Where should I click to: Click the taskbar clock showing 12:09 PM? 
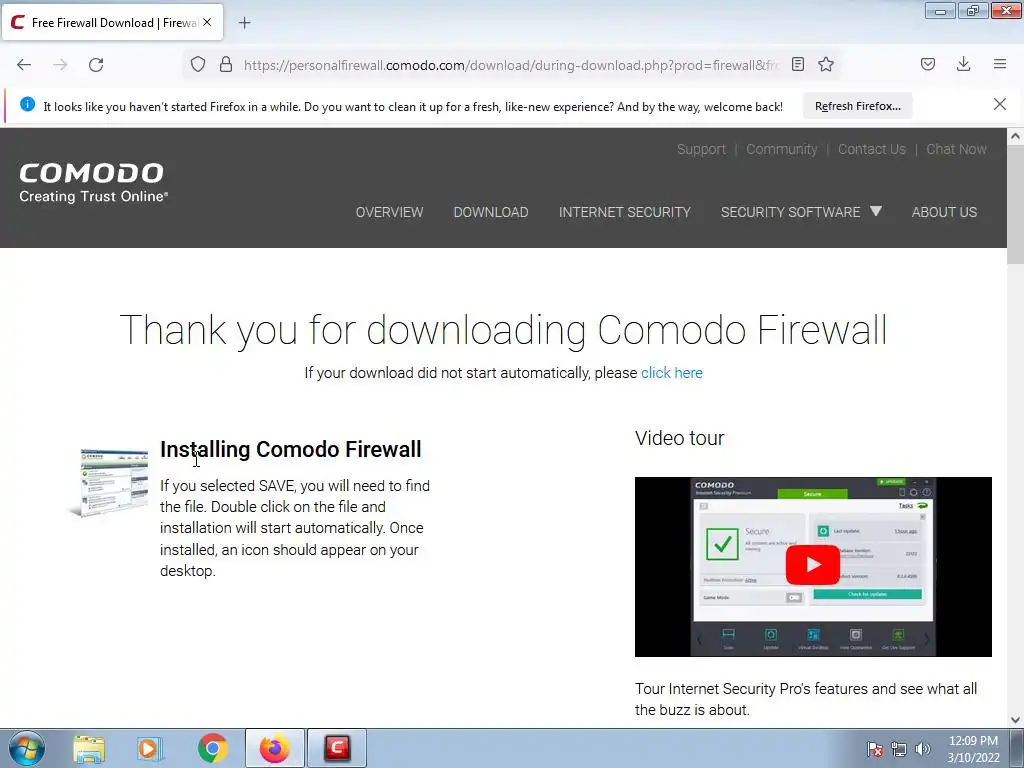click(x=973, y=749)
